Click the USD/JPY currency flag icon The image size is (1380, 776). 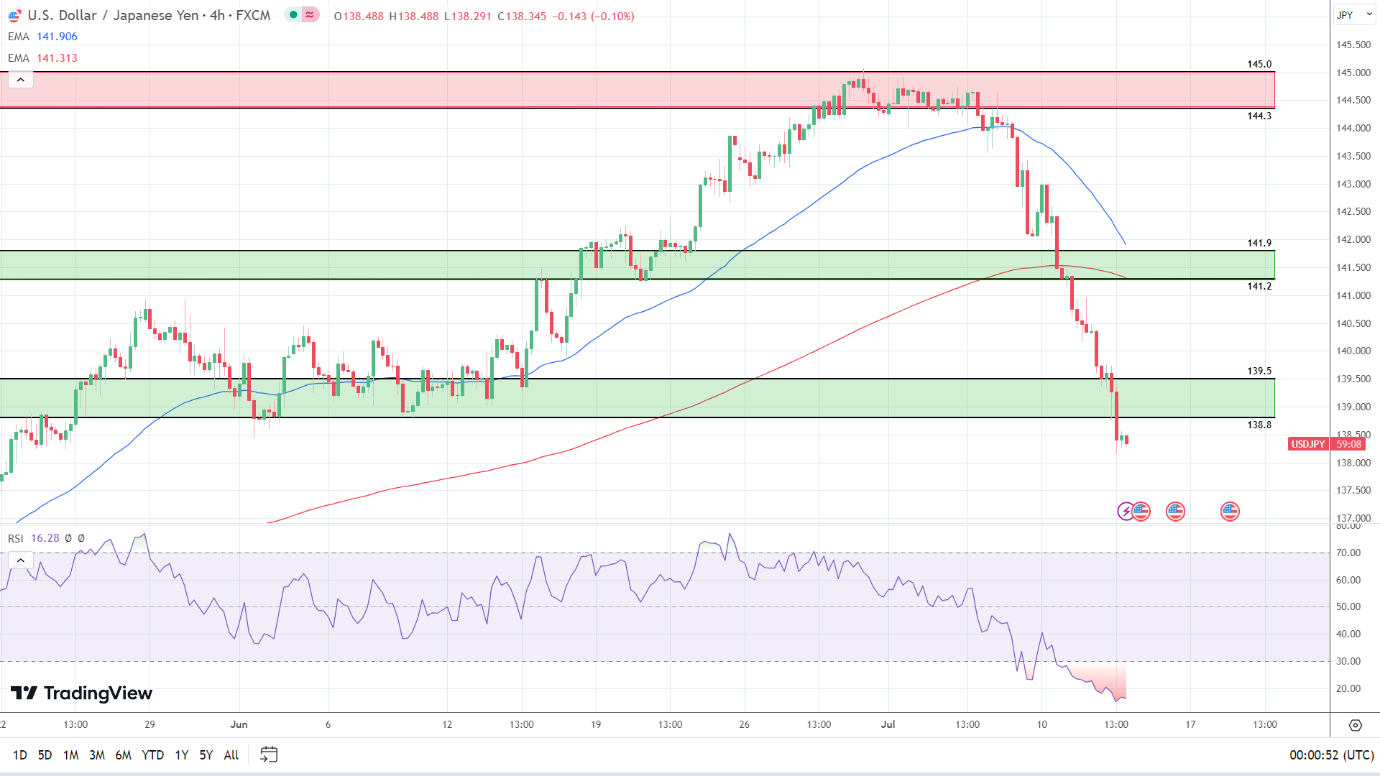15,16
